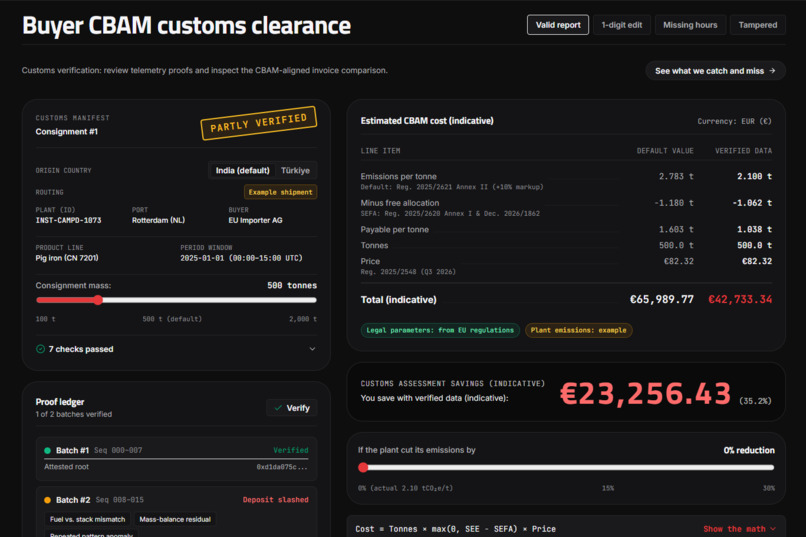Switch origin country to Türkiye
Image resolution: width=806 pixels, height=537 pixels.
(x=296, y=171)
